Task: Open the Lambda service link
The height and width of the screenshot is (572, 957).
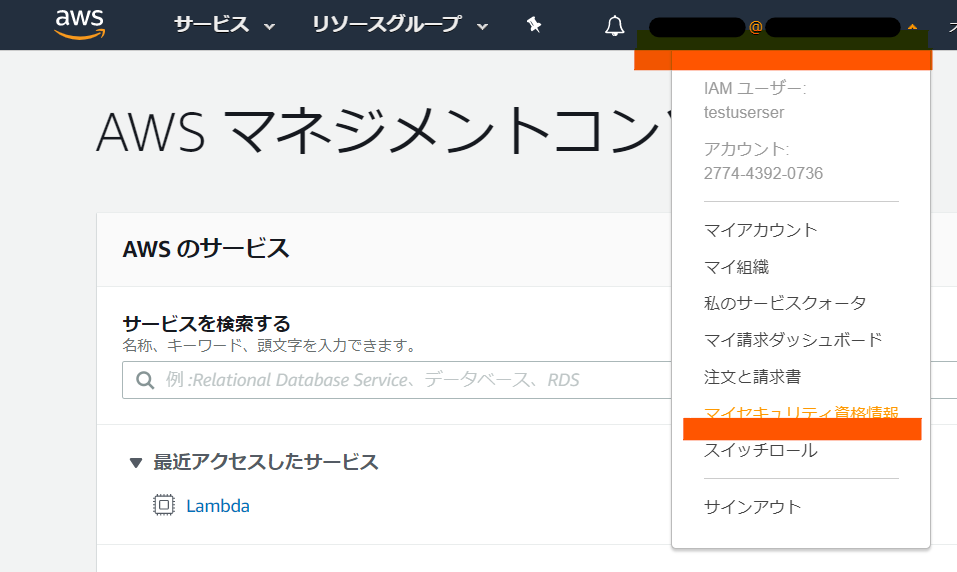Action: point(218,505)
